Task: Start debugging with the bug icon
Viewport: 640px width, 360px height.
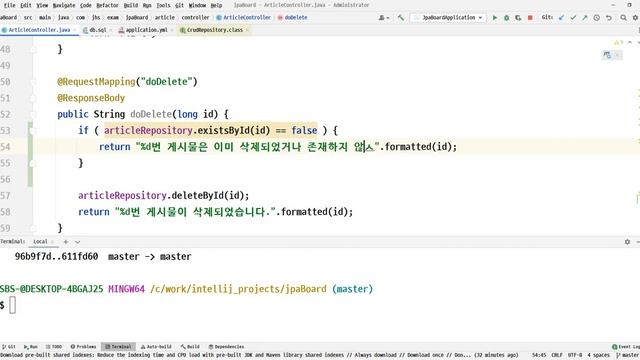Action: (507, 18)
